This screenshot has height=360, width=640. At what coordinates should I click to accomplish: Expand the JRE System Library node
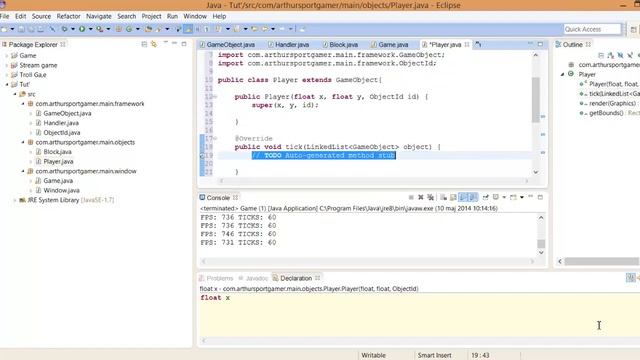15,200
